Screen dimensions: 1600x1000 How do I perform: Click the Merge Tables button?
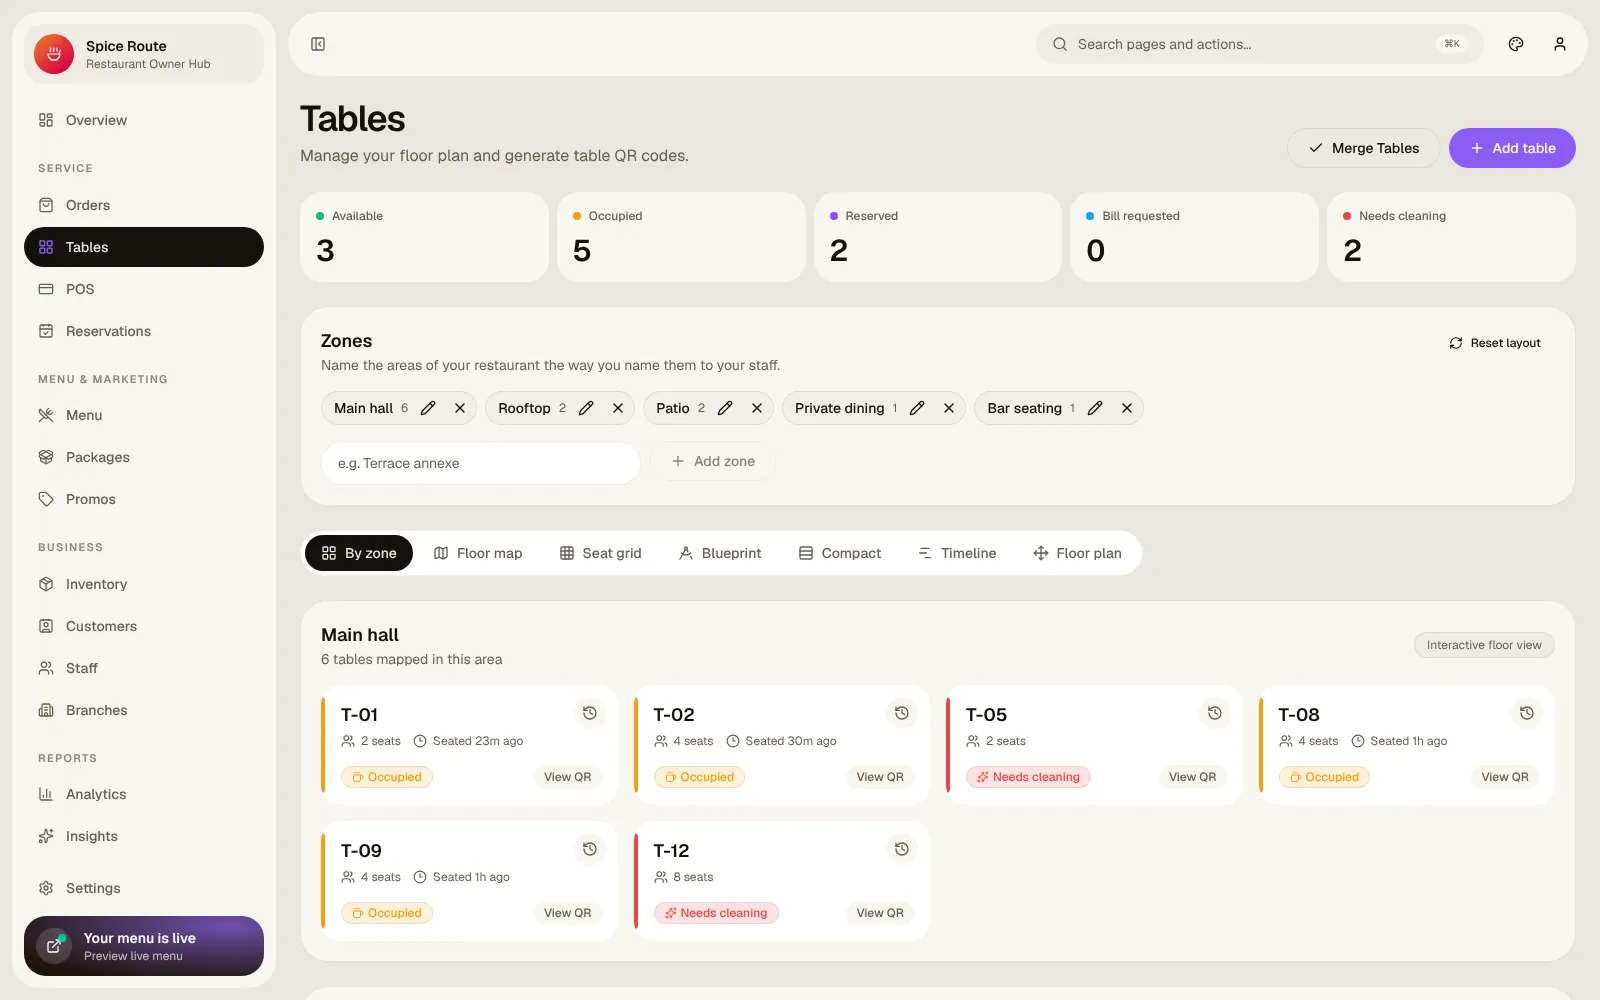tap(1363, 148)
